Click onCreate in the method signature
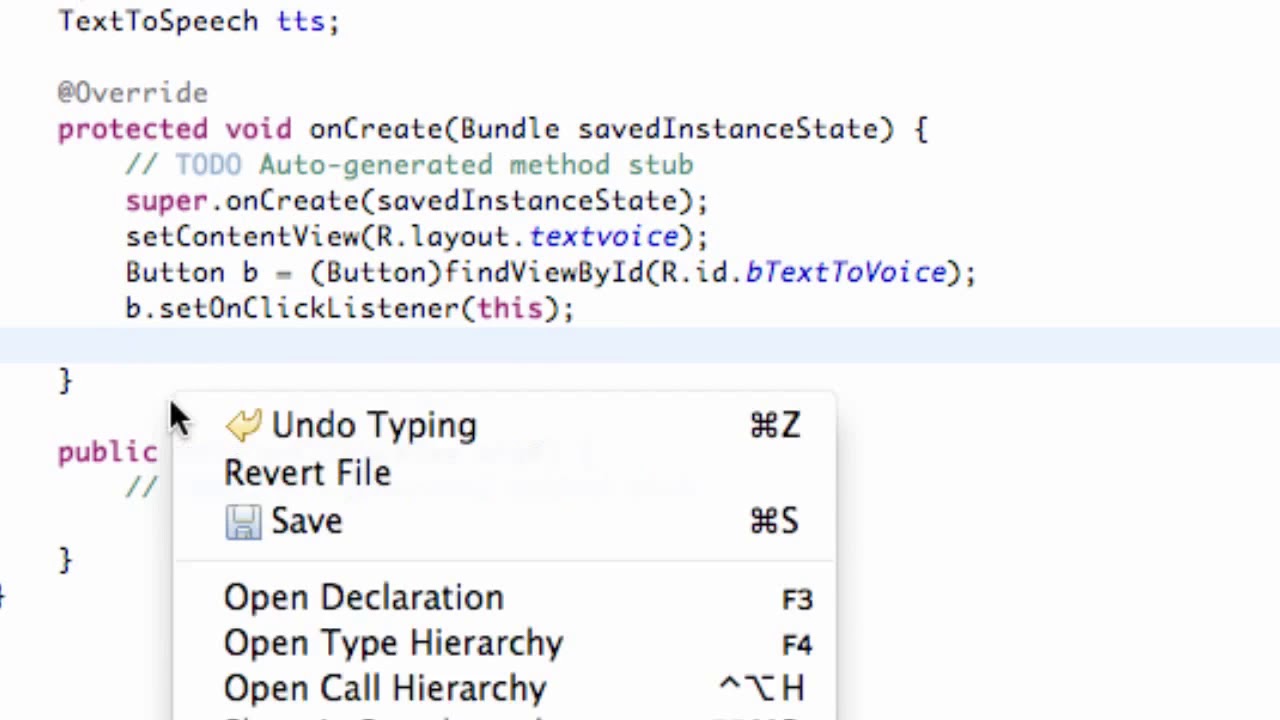 [x=376, y=129]
